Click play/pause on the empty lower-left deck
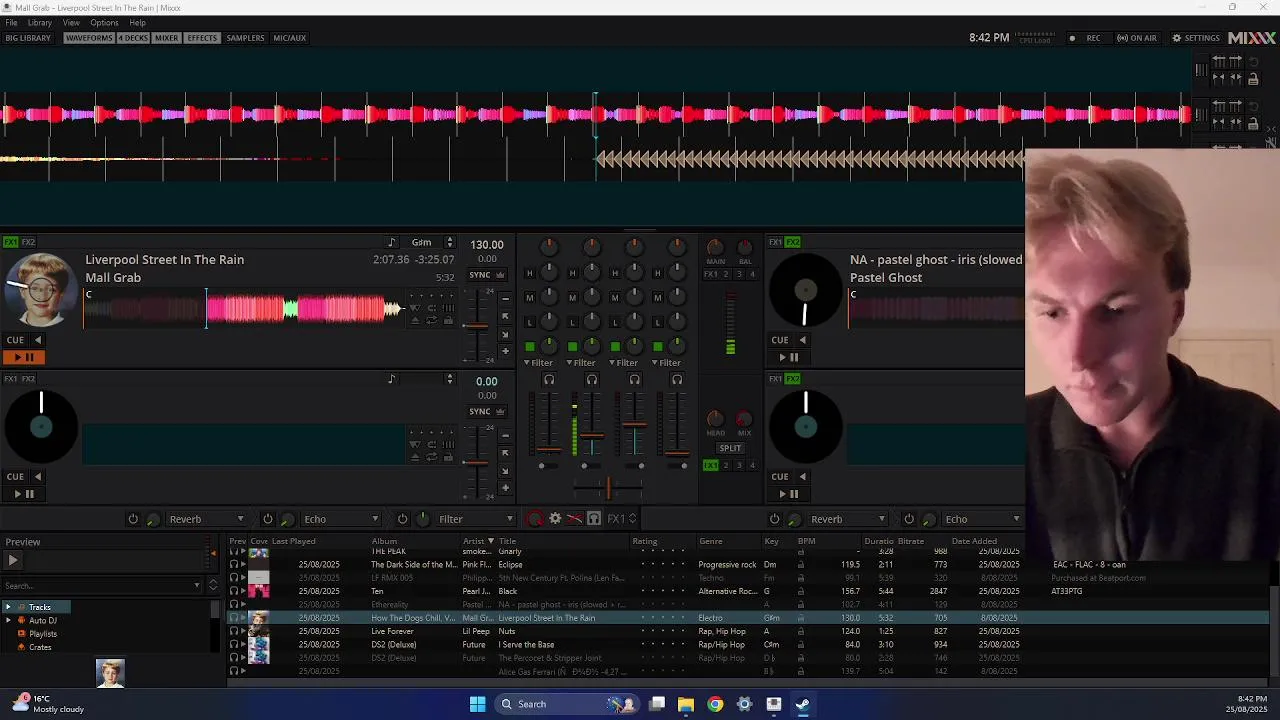 pos(23,494)
